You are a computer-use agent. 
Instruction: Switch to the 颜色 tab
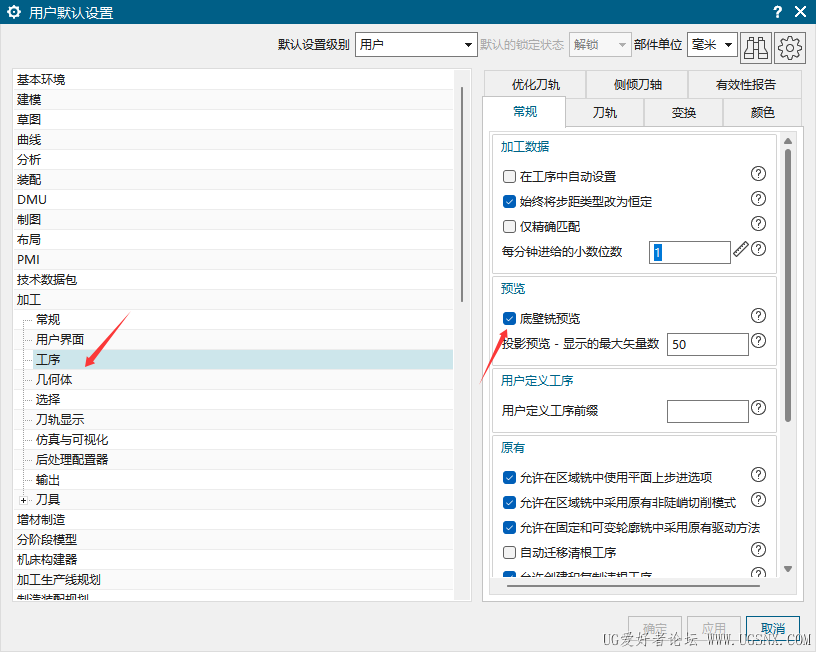tap(763, 112)
